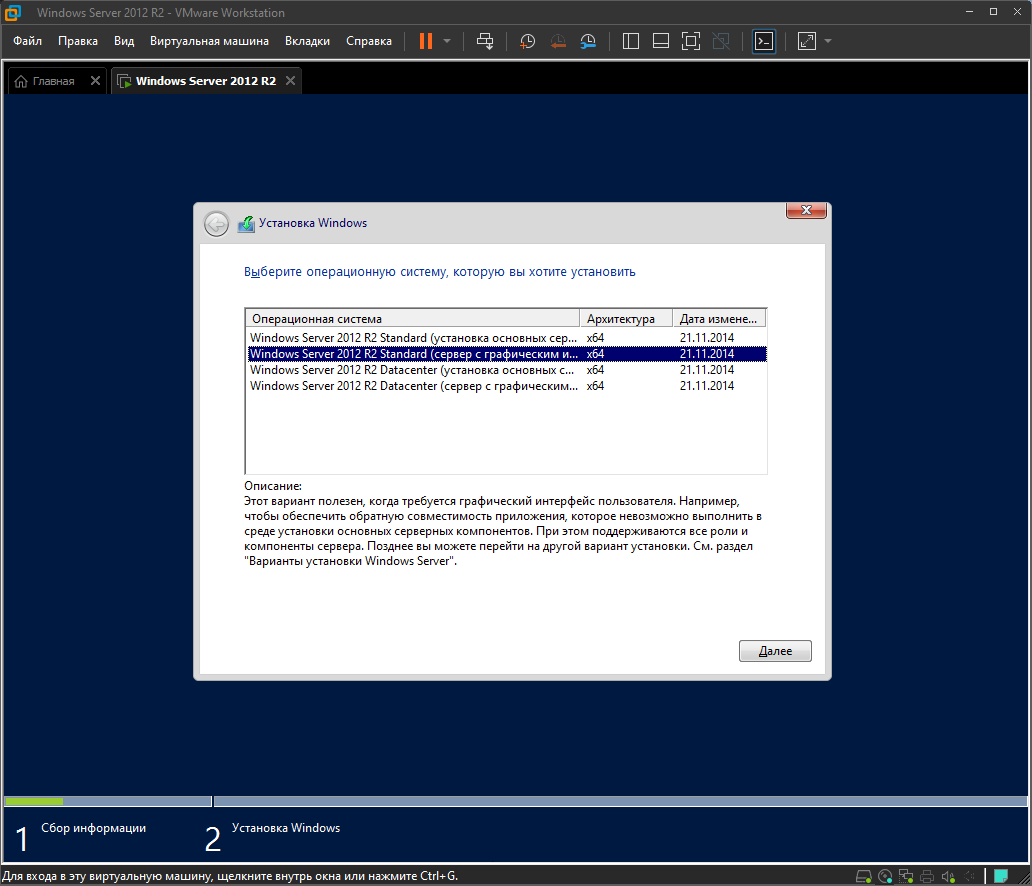Open the power options dropdown arrow beside pause
The image size is (1032, 886).
point(447,41)
